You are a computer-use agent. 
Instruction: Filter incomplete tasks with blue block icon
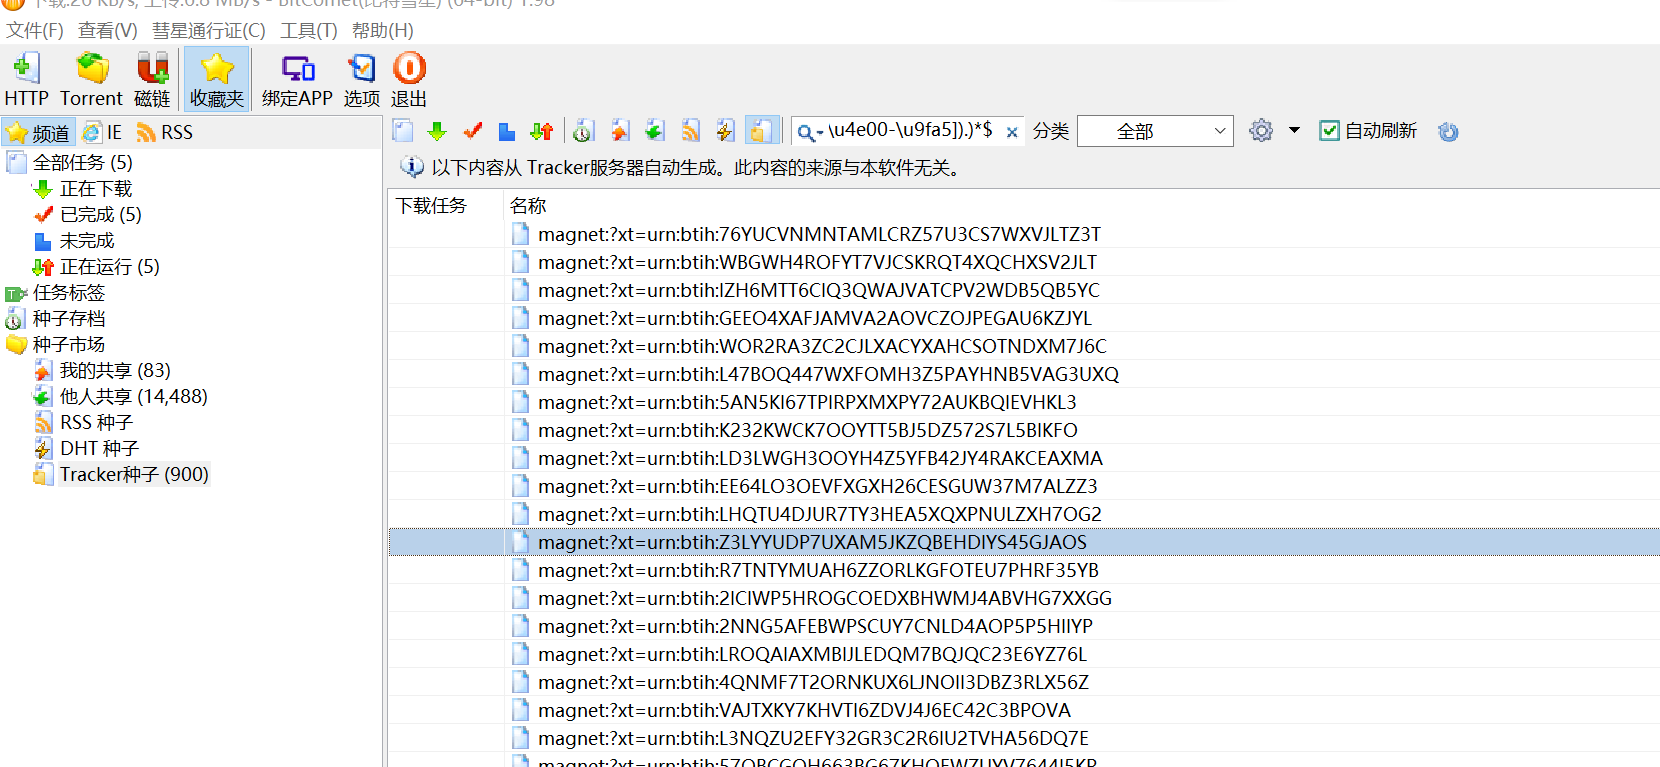coord(507,131)
